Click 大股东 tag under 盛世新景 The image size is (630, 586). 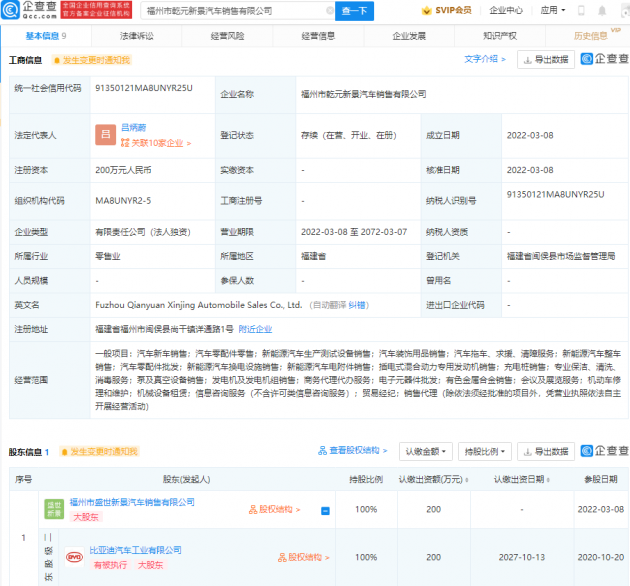86,517
